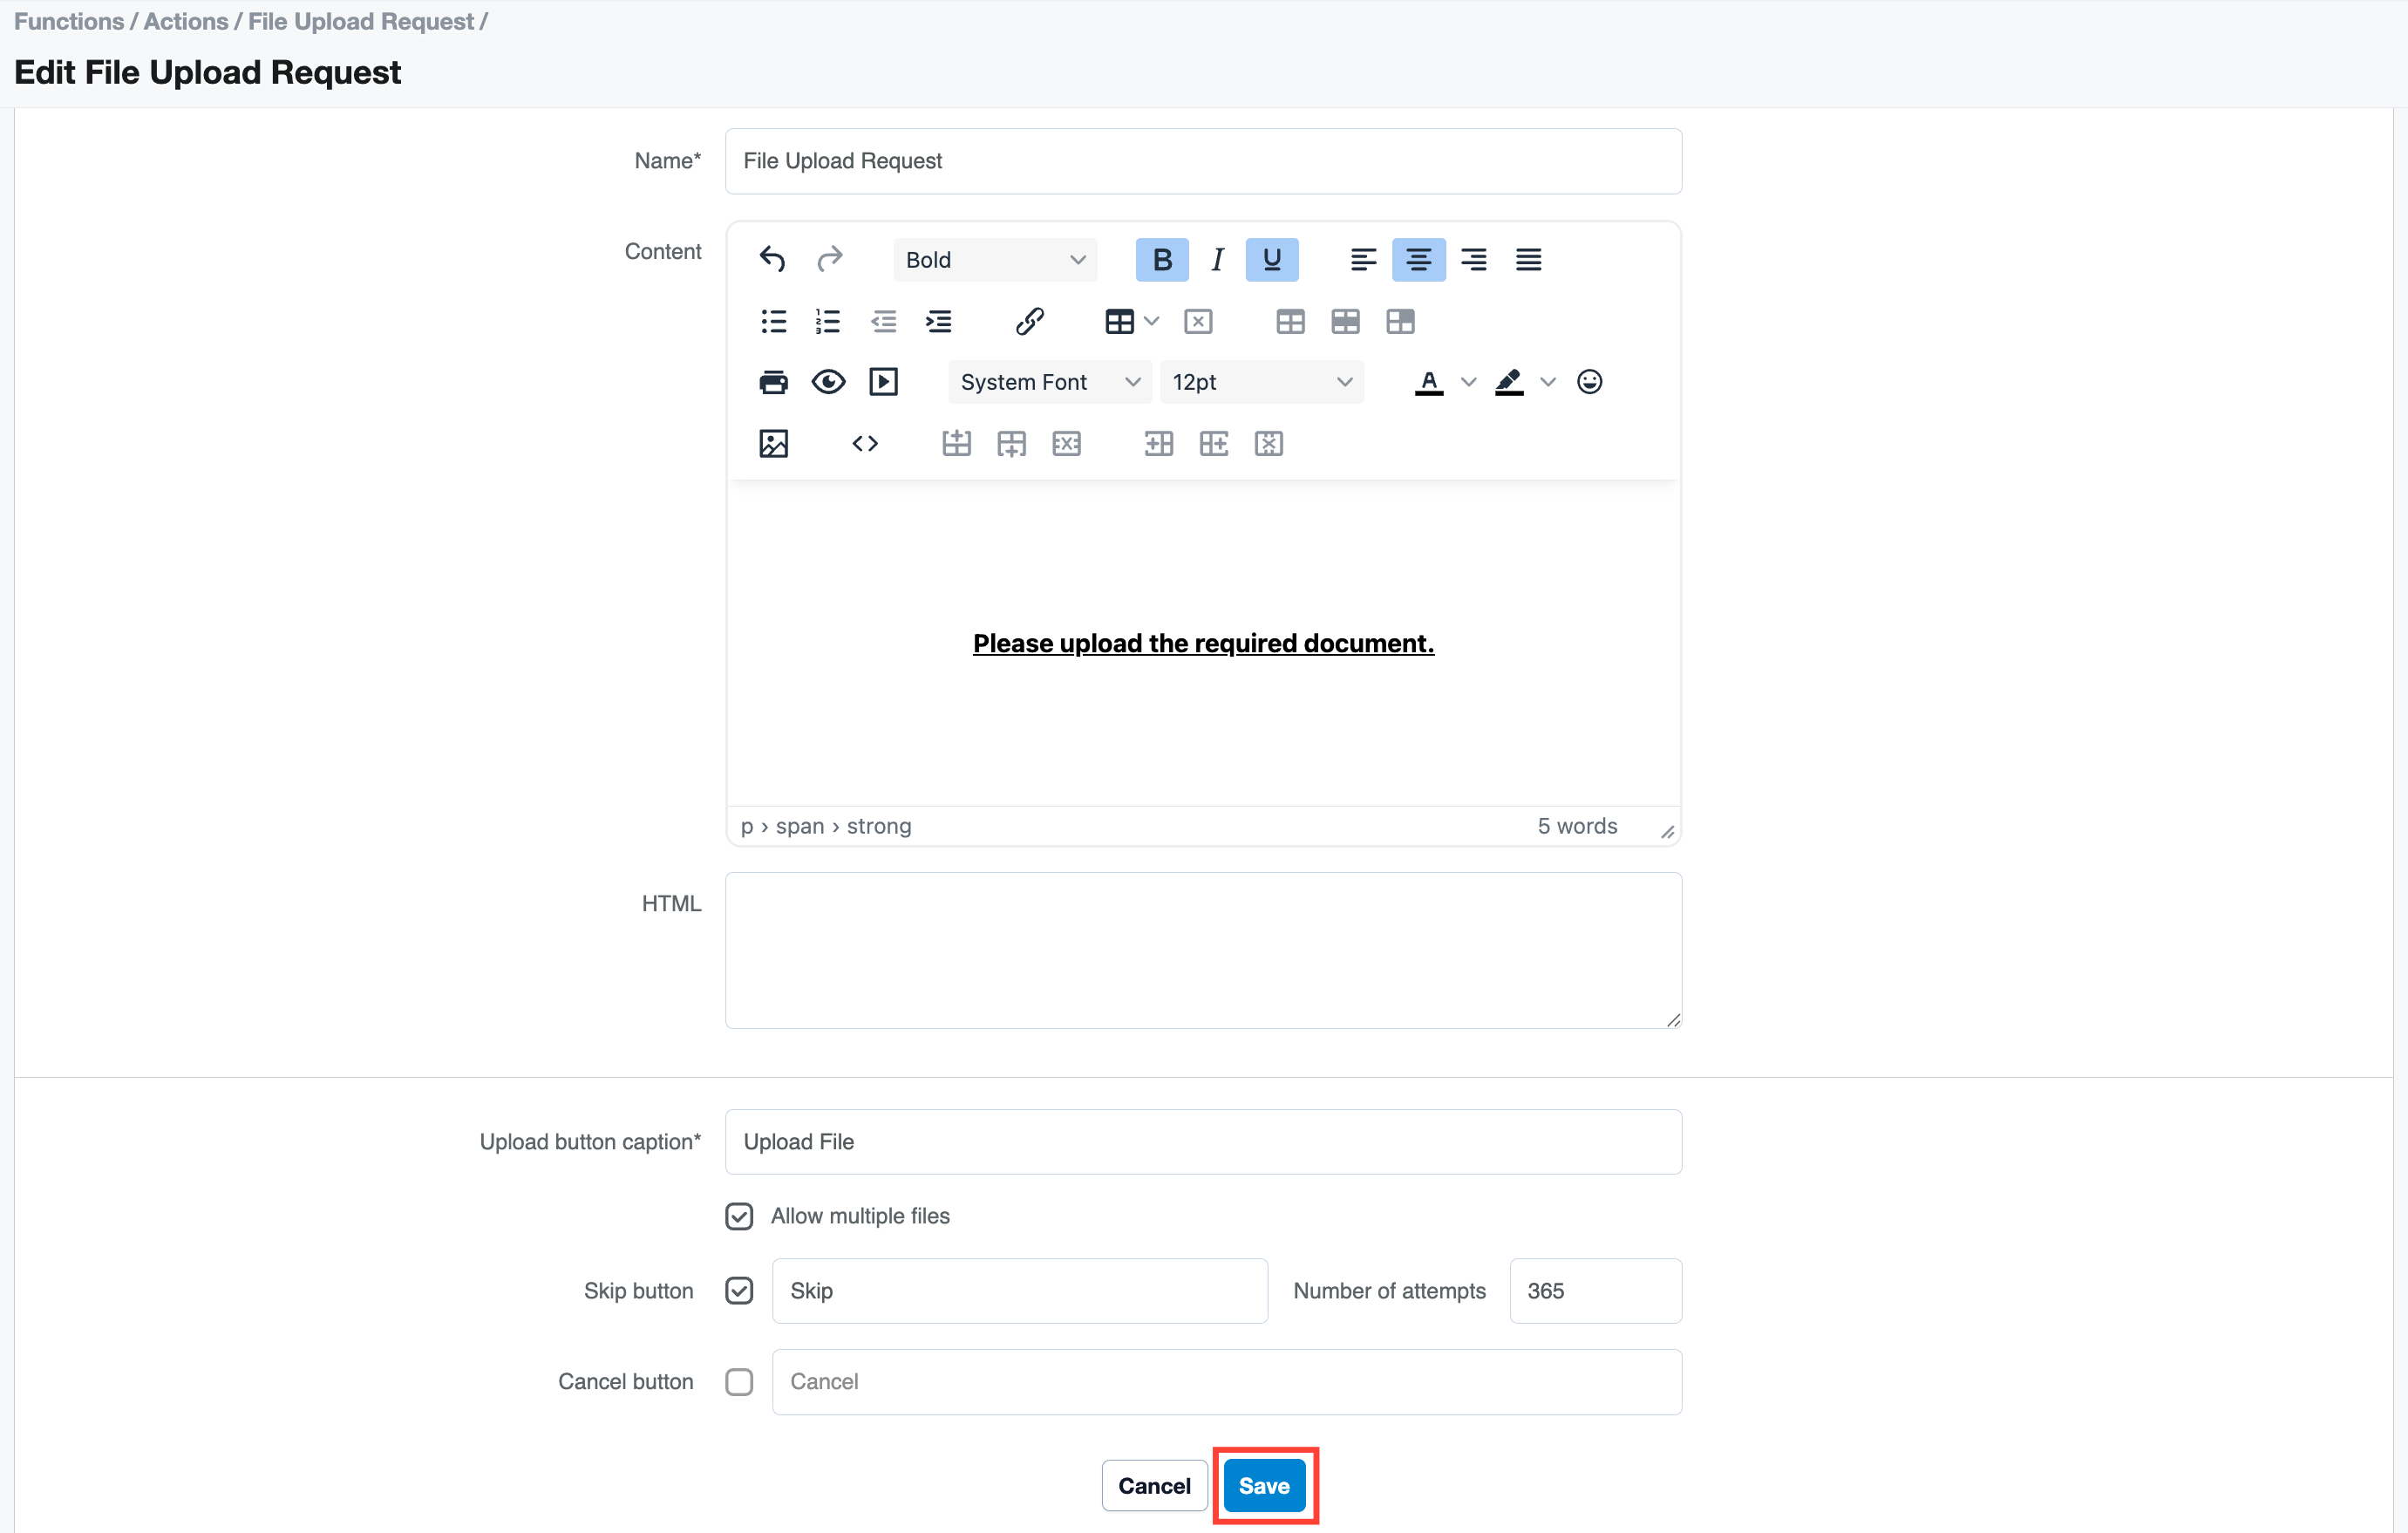Click the insert image icon
Viewport: 2408px width, 1533px height.
(773, 443)
